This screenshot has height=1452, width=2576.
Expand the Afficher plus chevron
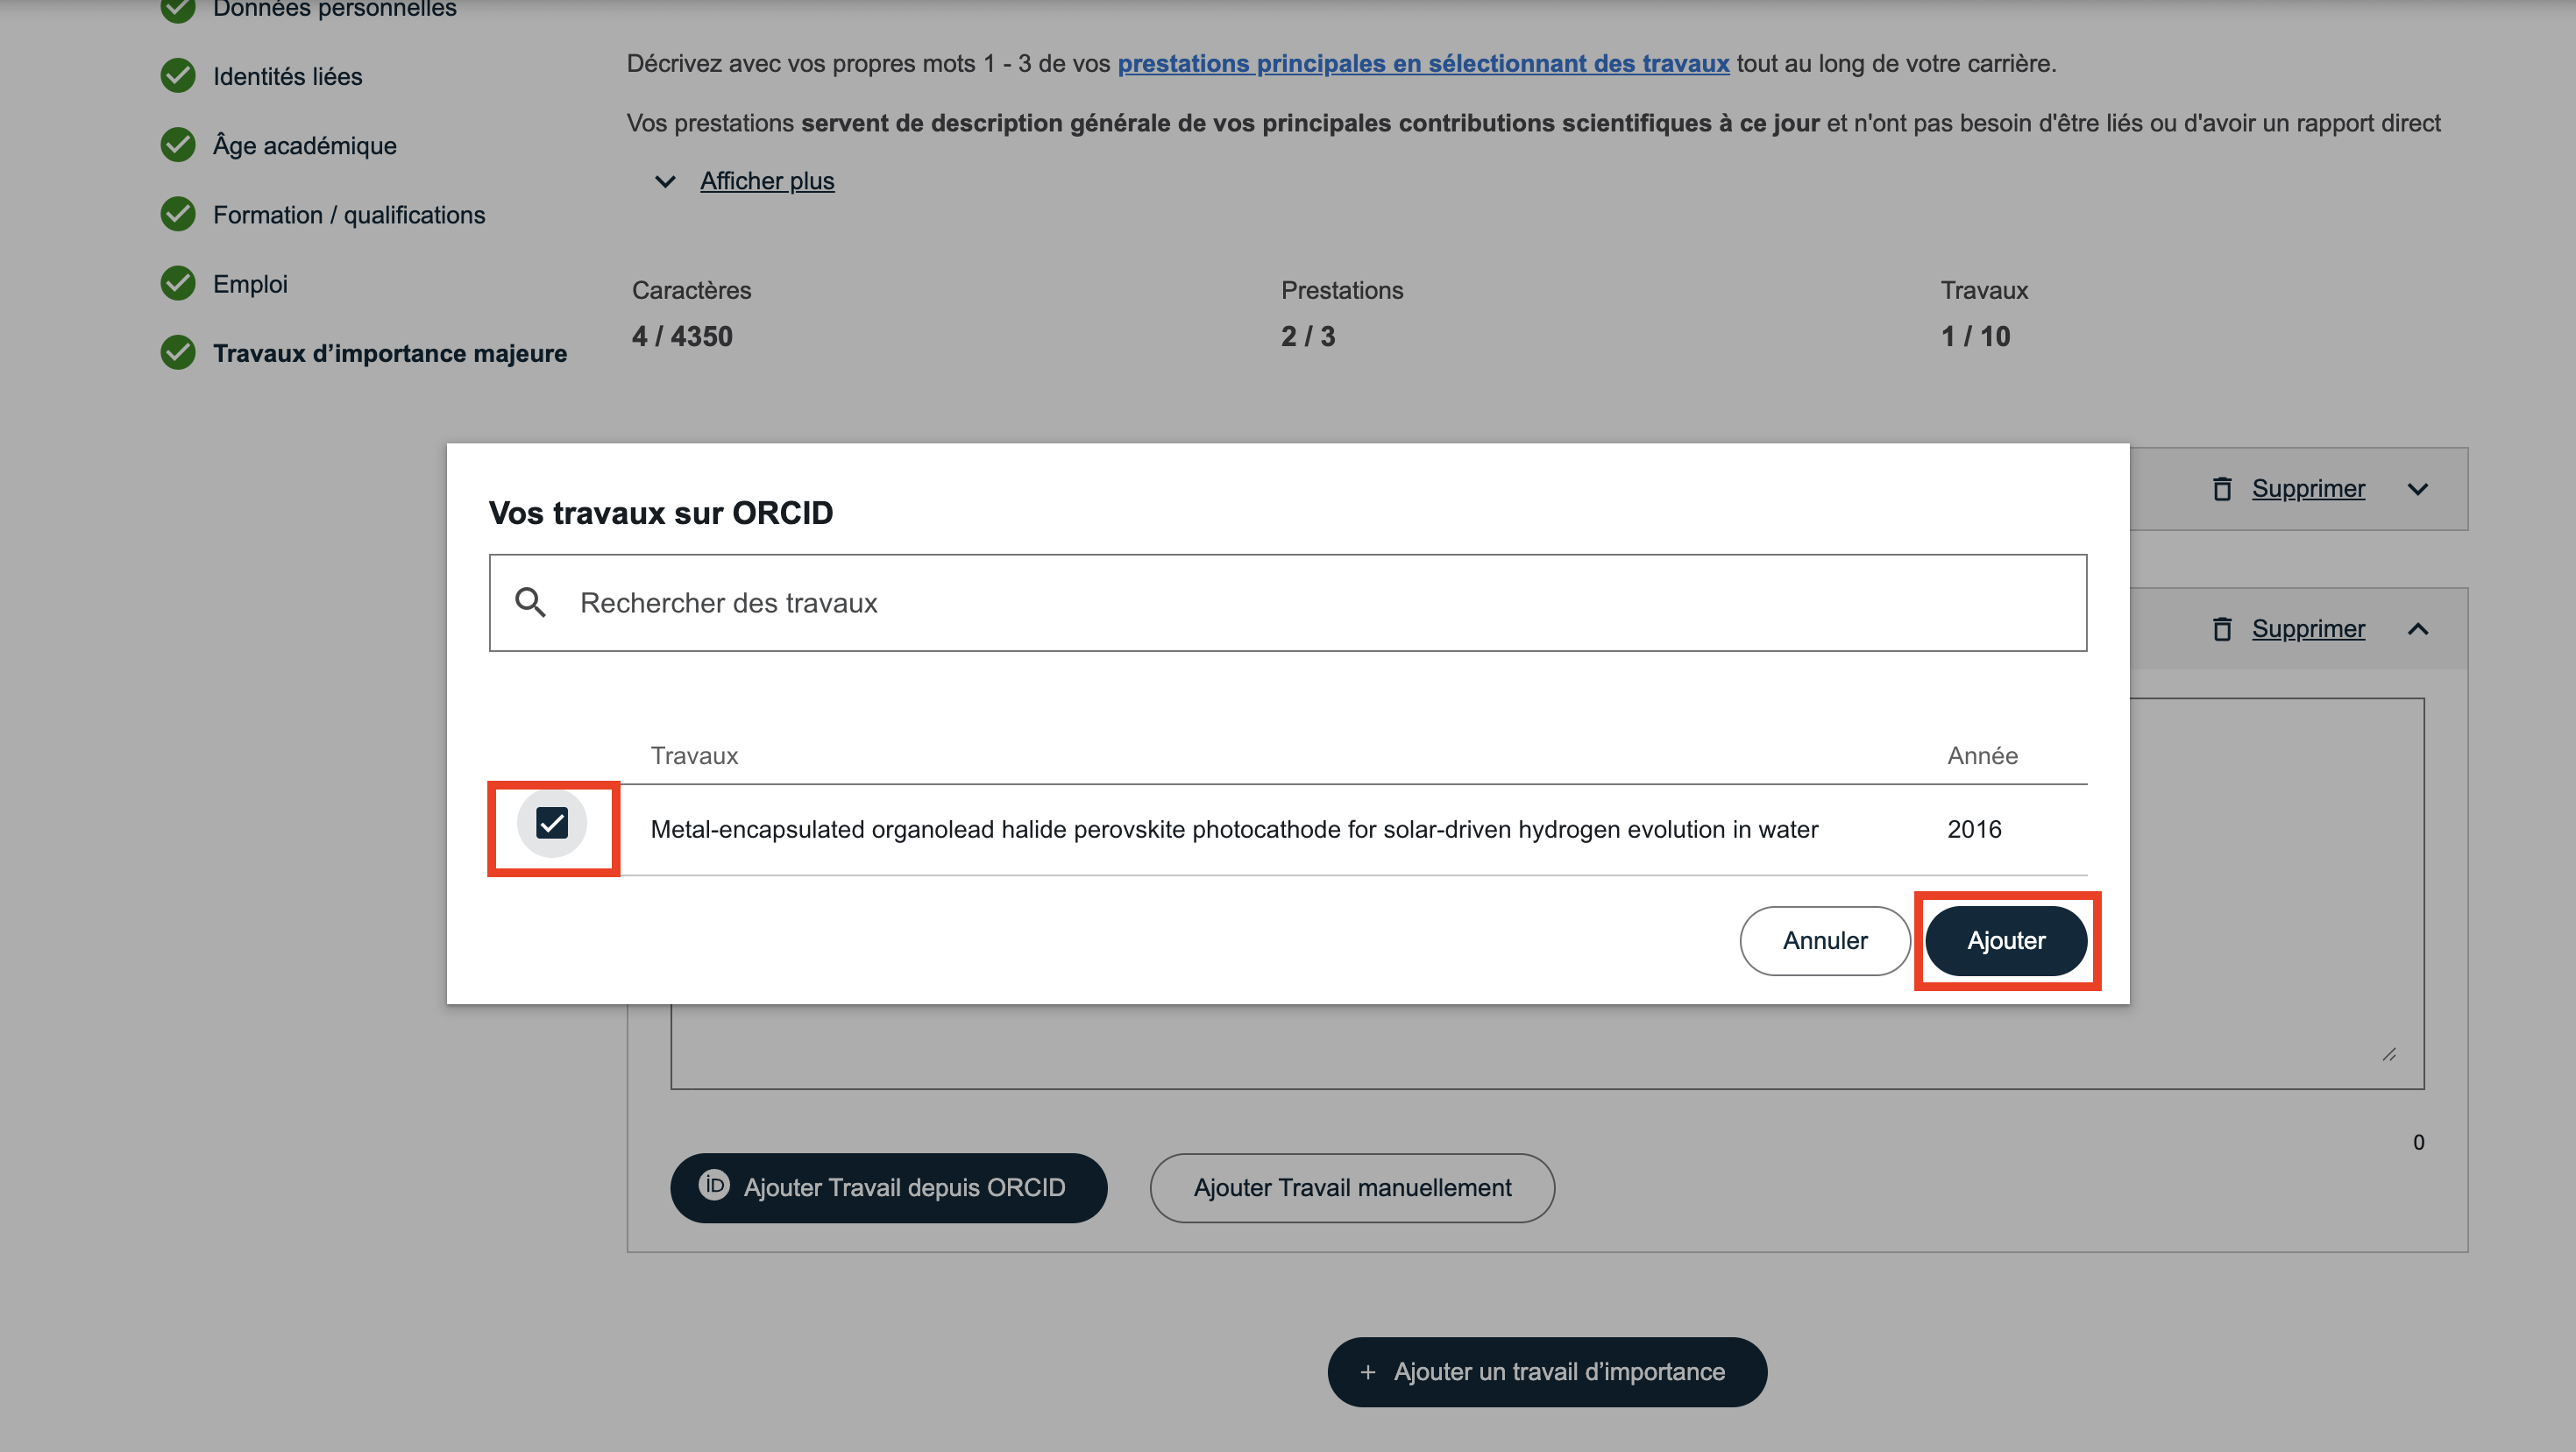[x=665, y=181]
